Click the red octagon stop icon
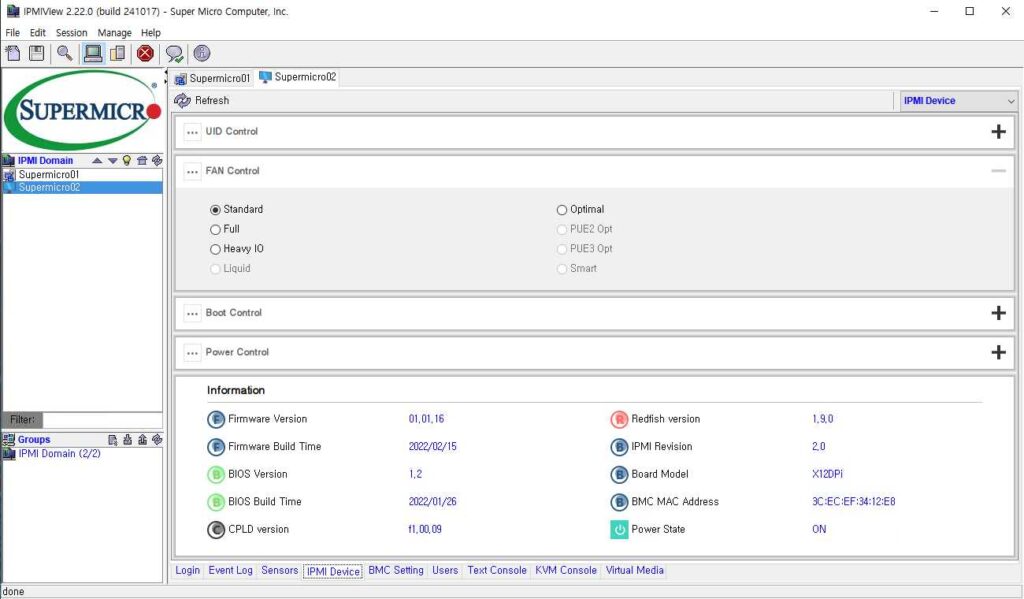 tap(146, 54)
